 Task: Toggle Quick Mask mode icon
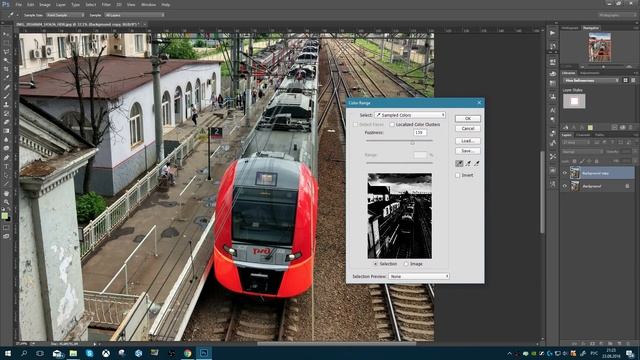tap(6, 228)
